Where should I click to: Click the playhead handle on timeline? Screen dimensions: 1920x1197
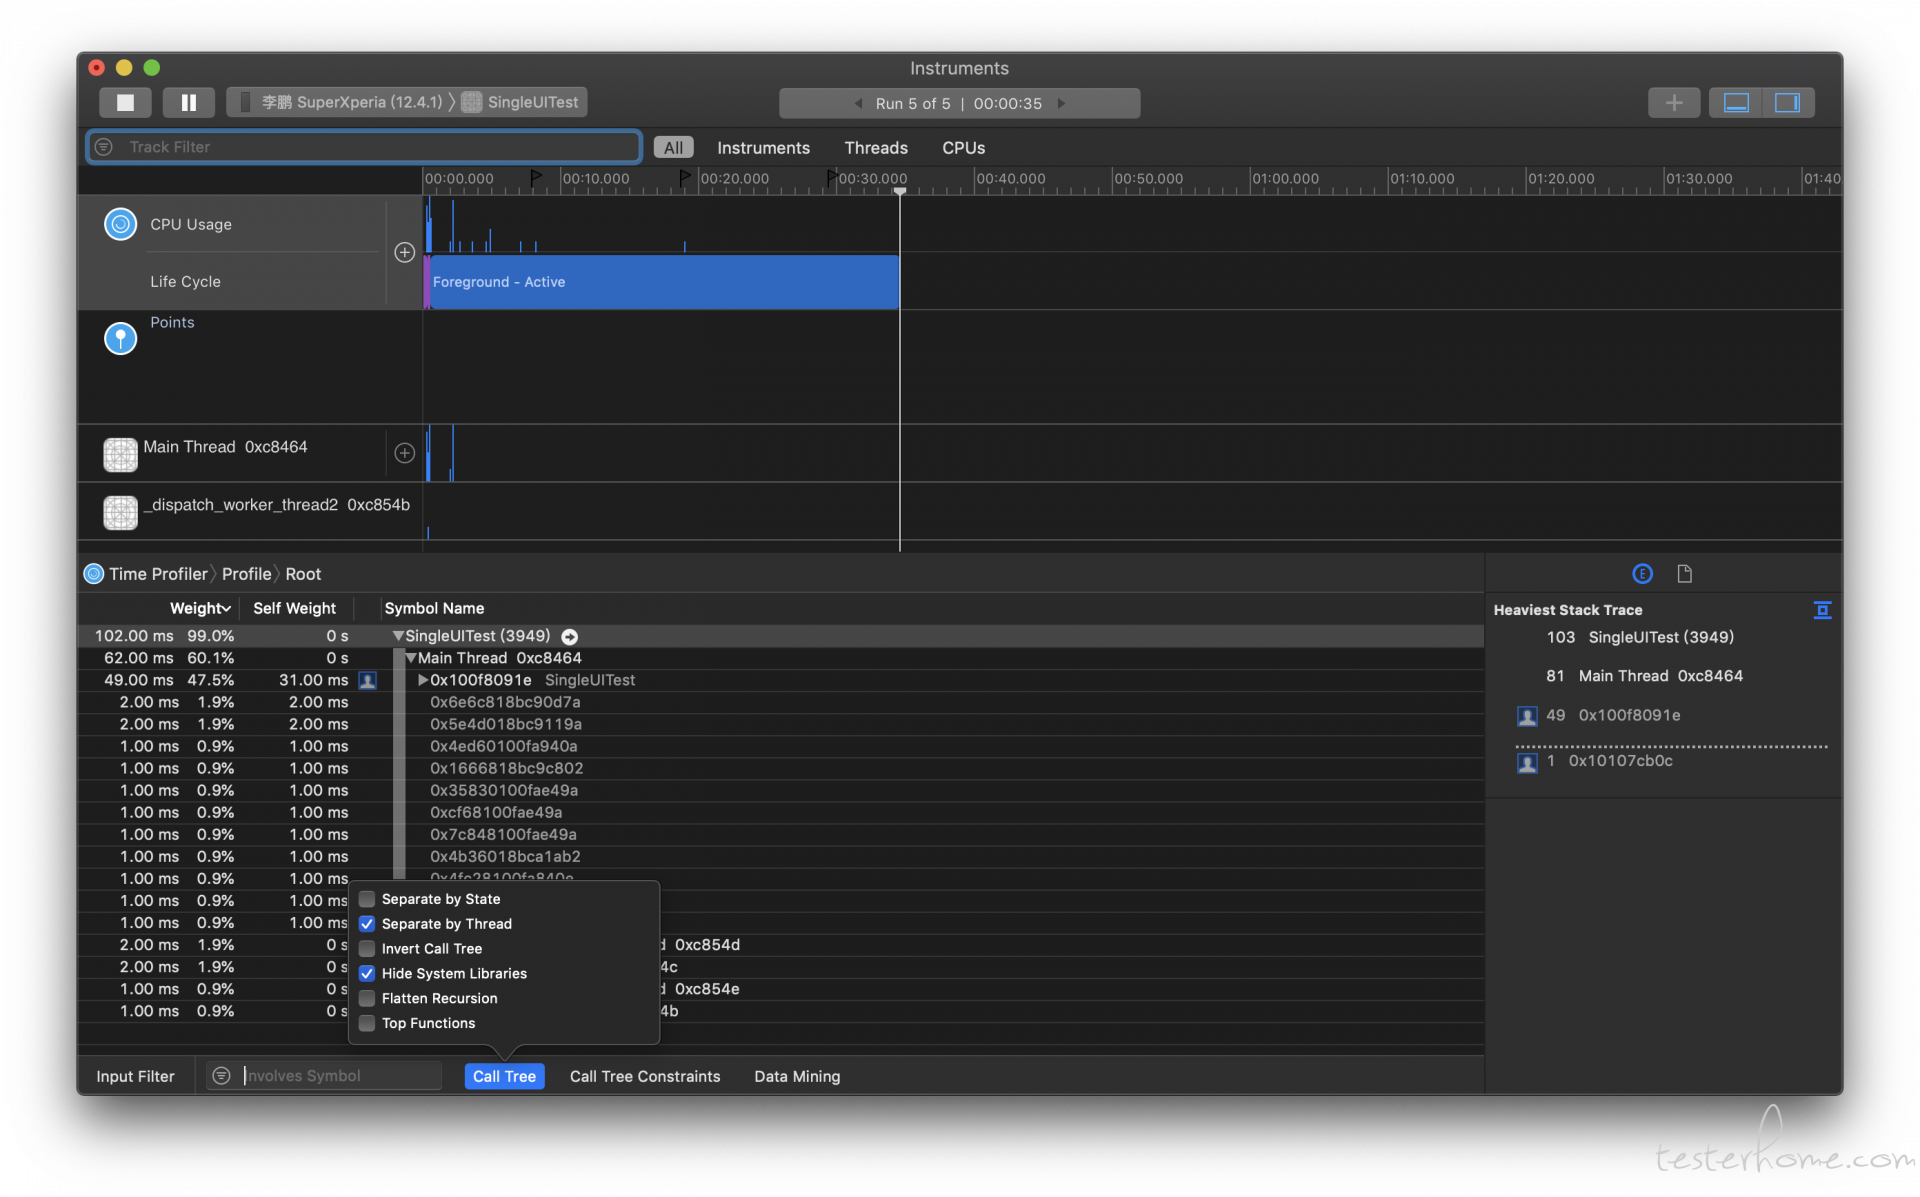899,191
